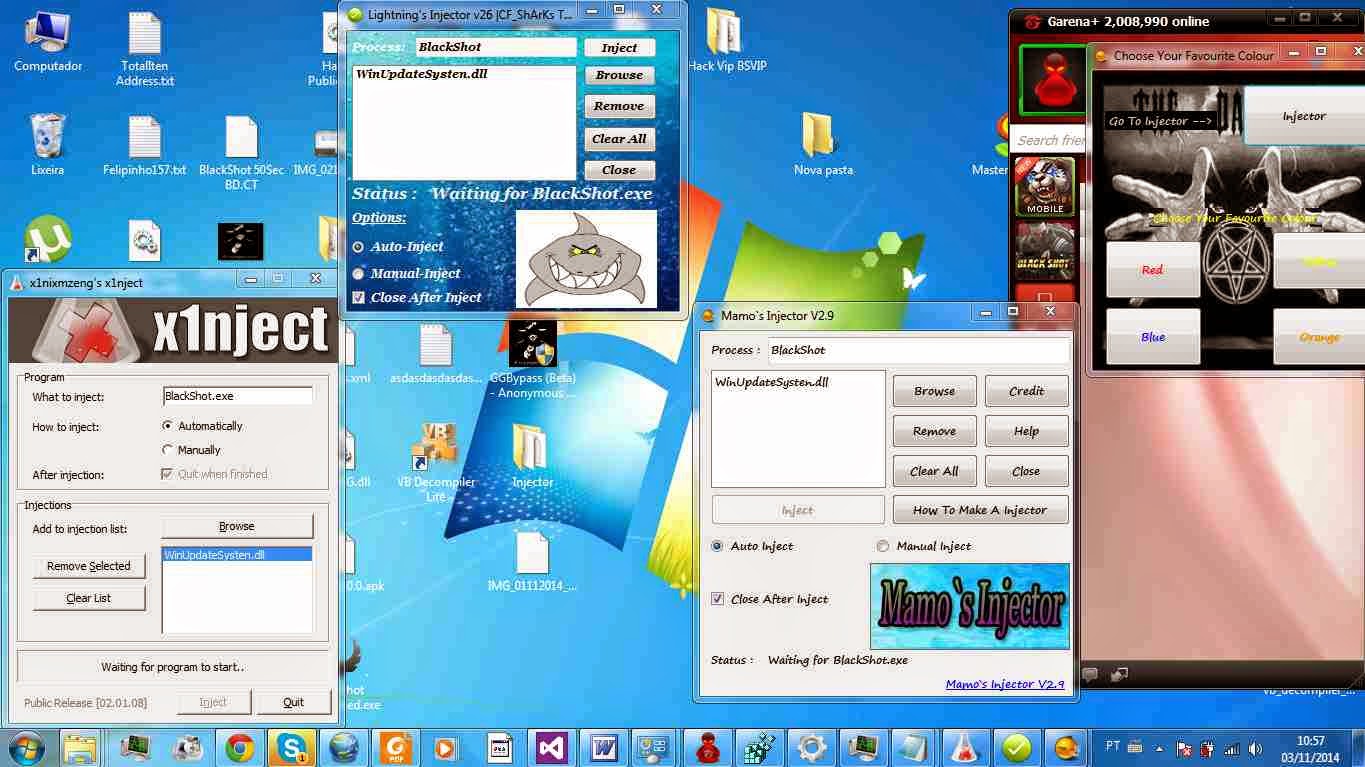Launch VB Decompiler Lite shortcut
Screen dimensions: 1365x767
point(436,463)
